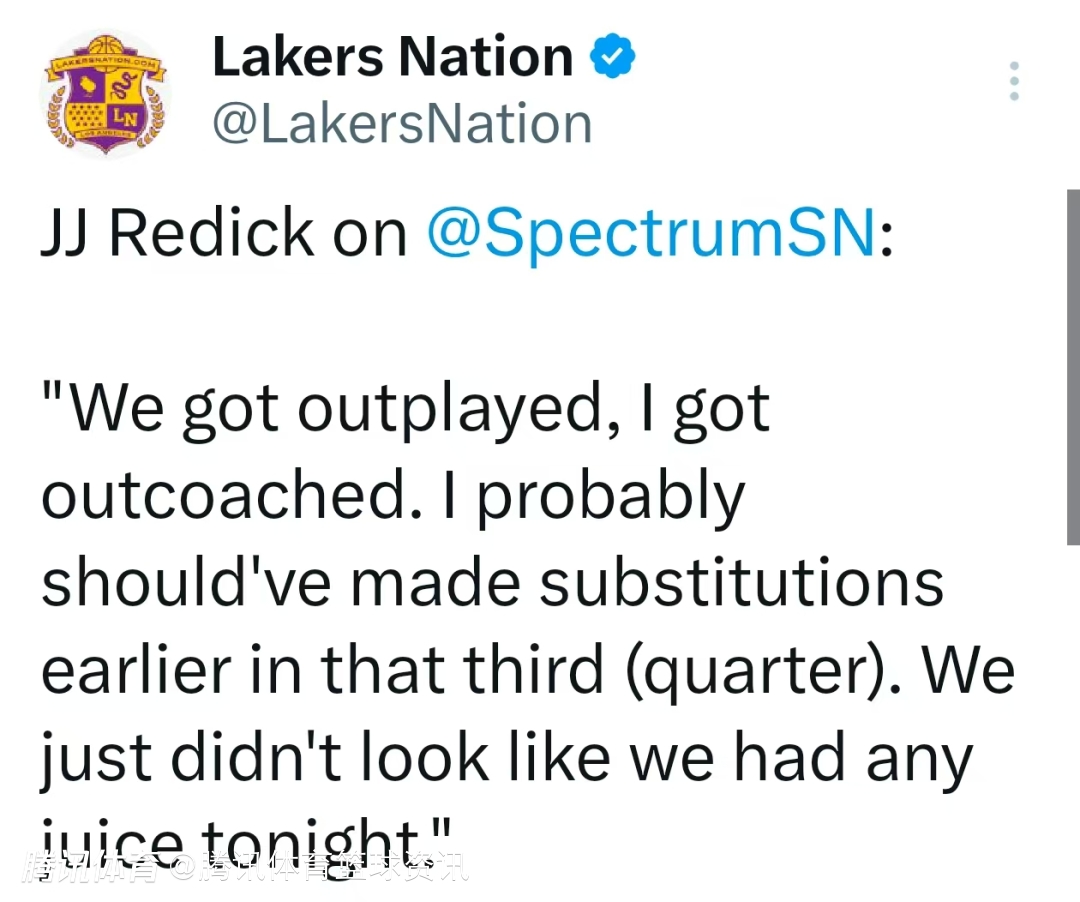1080x902 pixels.
Task: Open the three-dot more options menu
Action: tap(1014, 81)
